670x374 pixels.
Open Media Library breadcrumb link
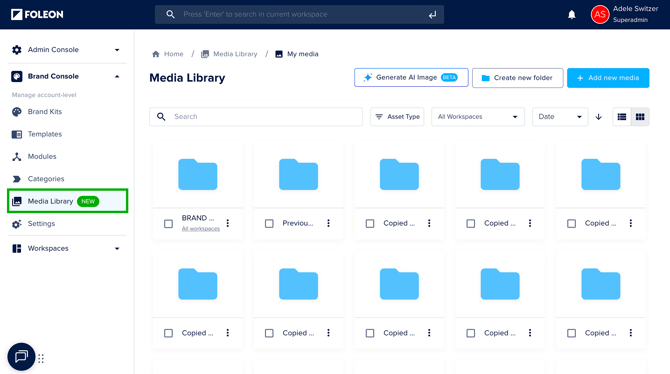tap(235, 54)
